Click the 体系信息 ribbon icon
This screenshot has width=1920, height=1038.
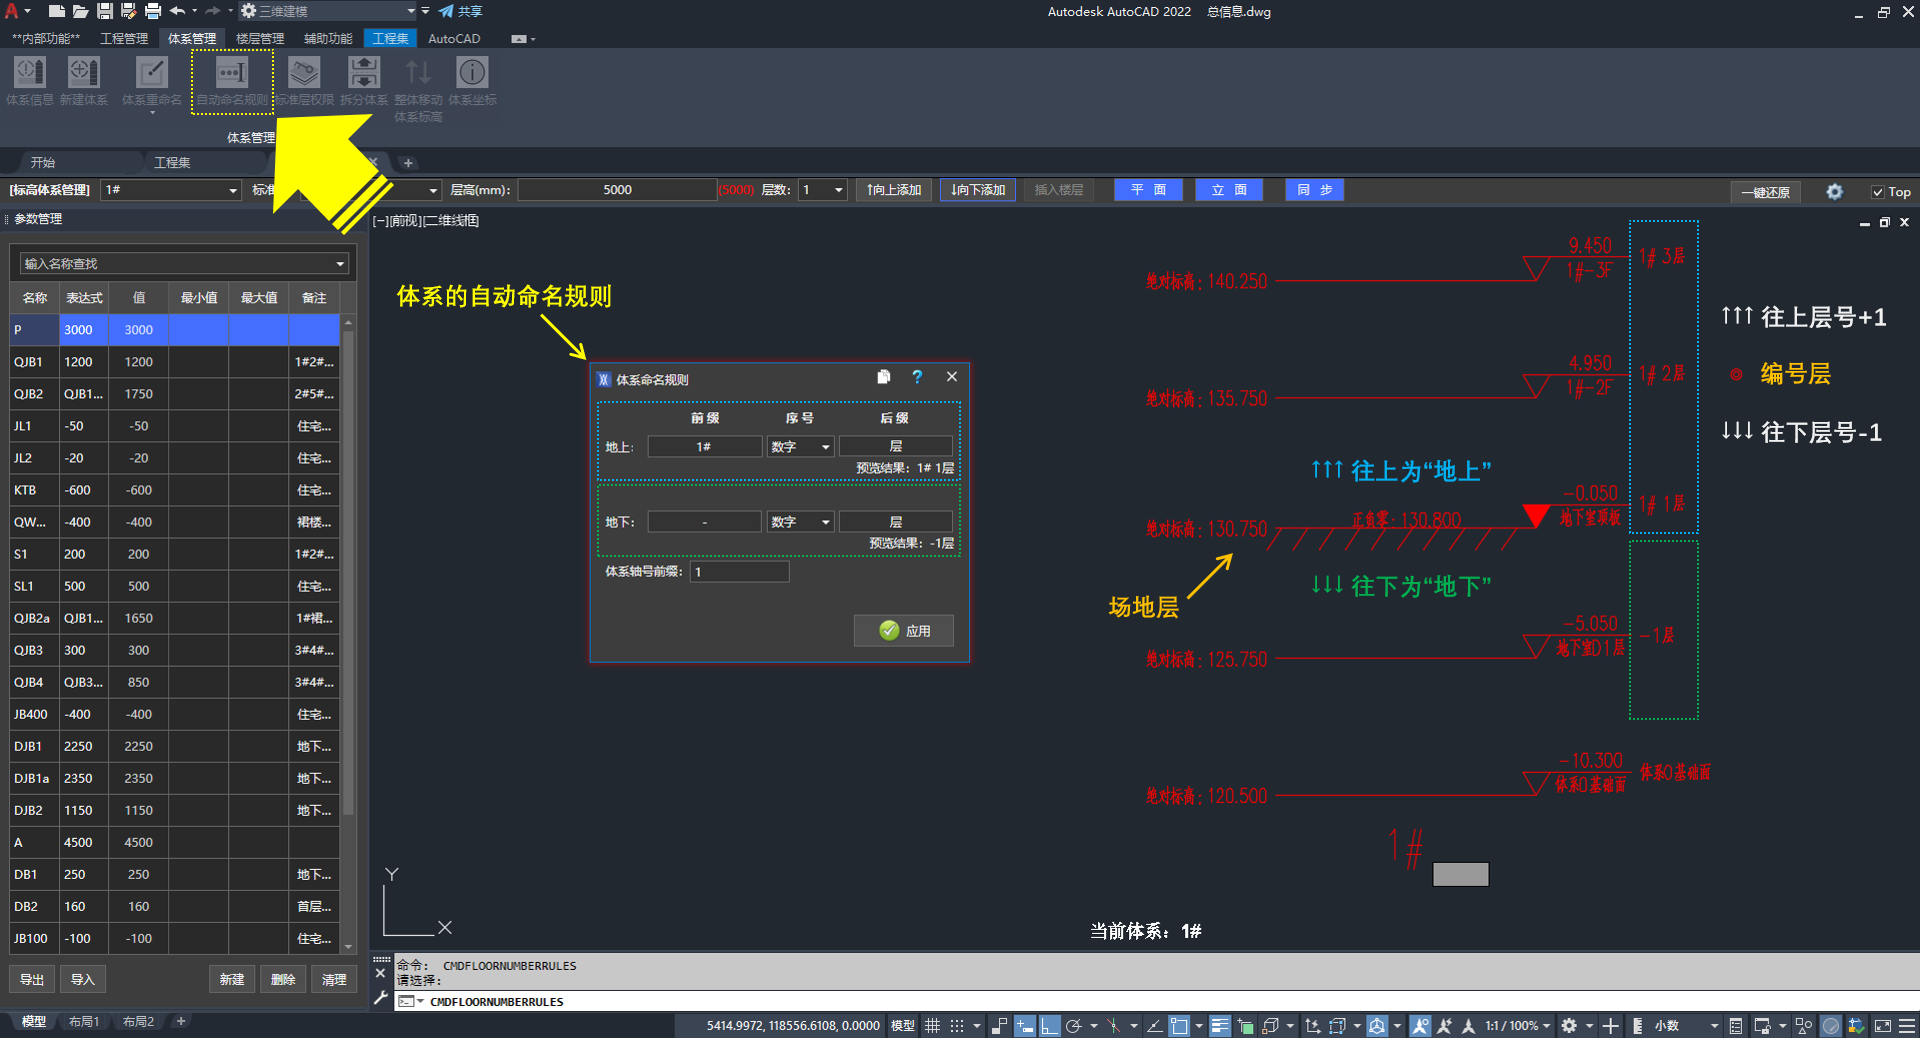[29, 74]
